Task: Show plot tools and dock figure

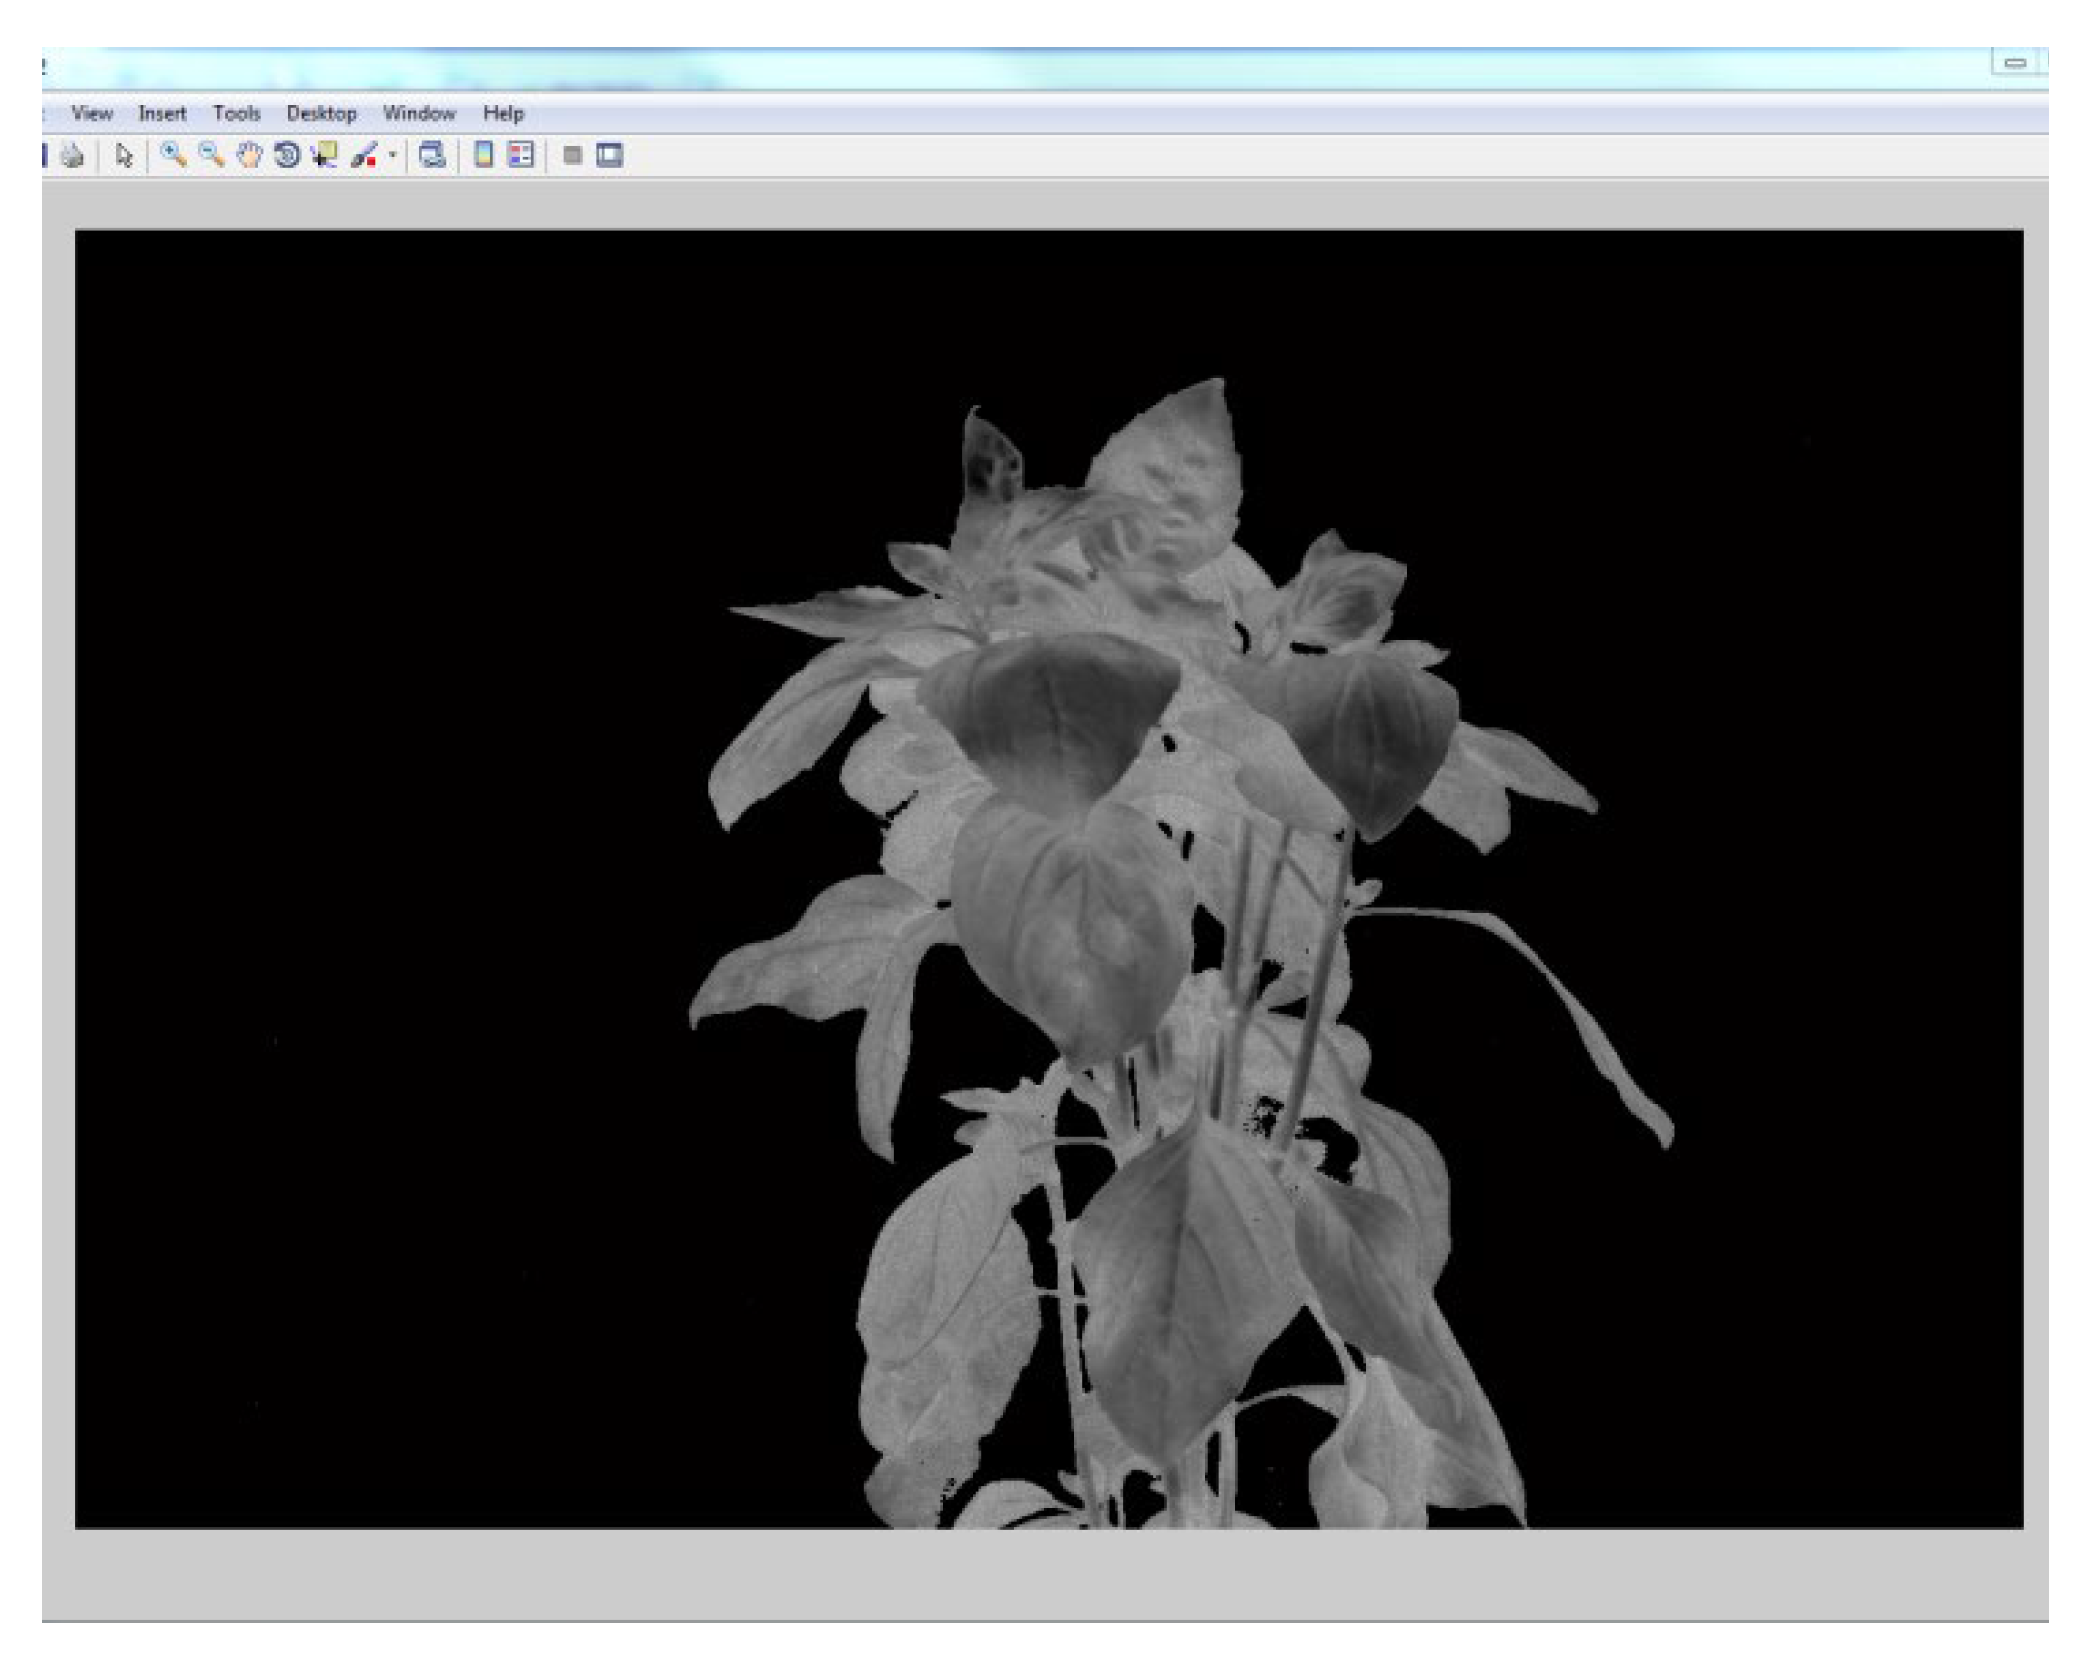Action: [x=609, y=155]
